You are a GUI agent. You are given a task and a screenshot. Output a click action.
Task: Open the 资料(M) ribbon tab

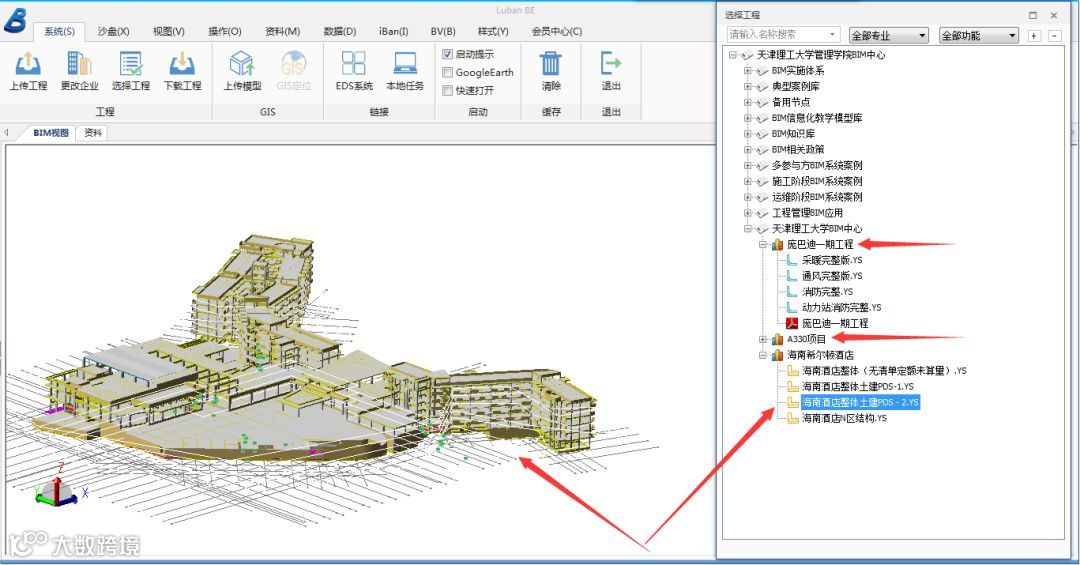coord(282,32)
